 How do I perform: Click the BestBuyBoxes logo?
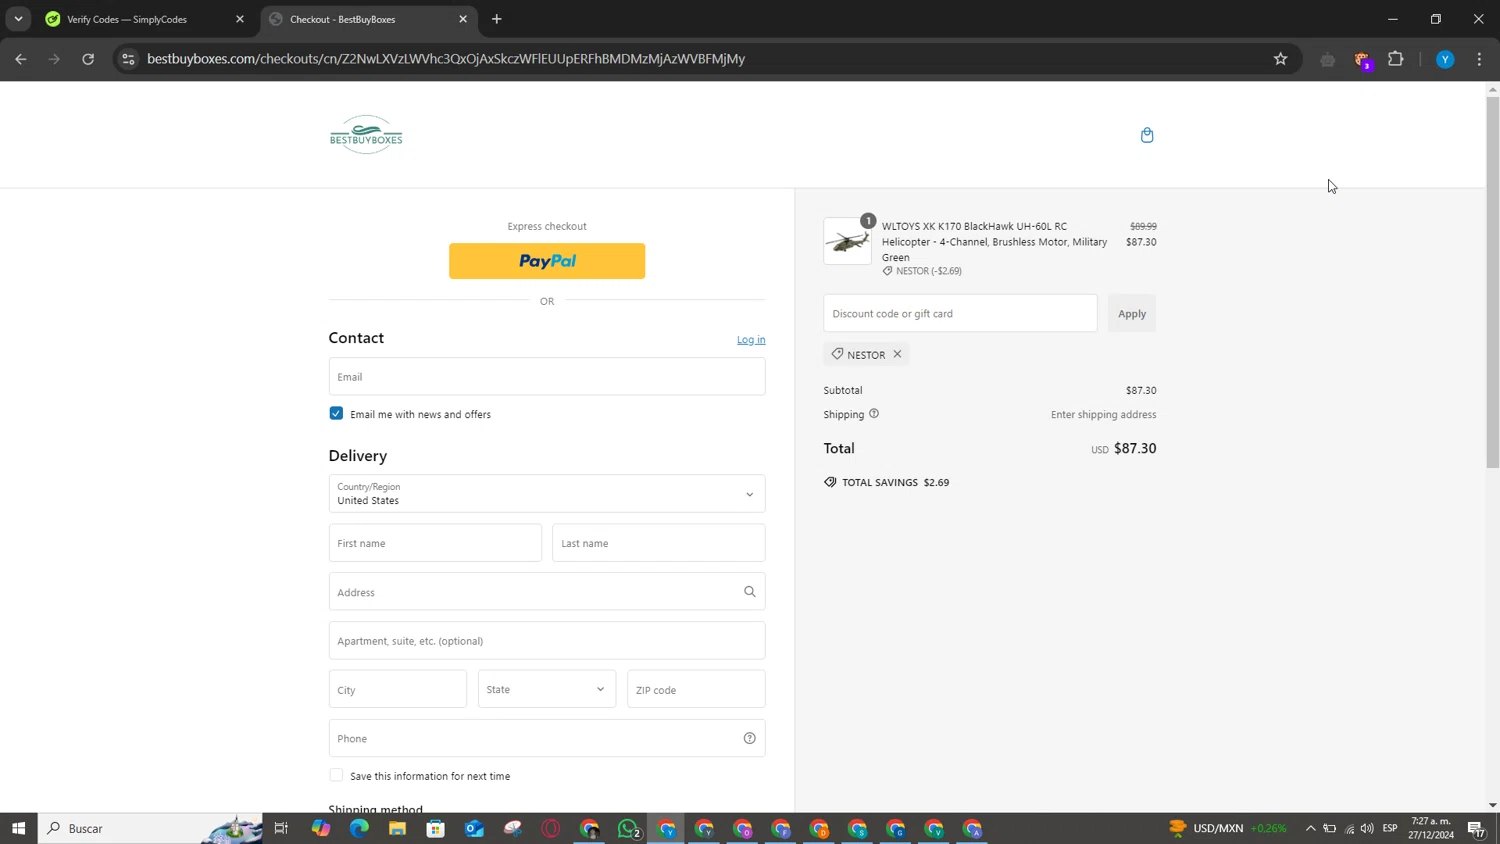pos(366,135)
